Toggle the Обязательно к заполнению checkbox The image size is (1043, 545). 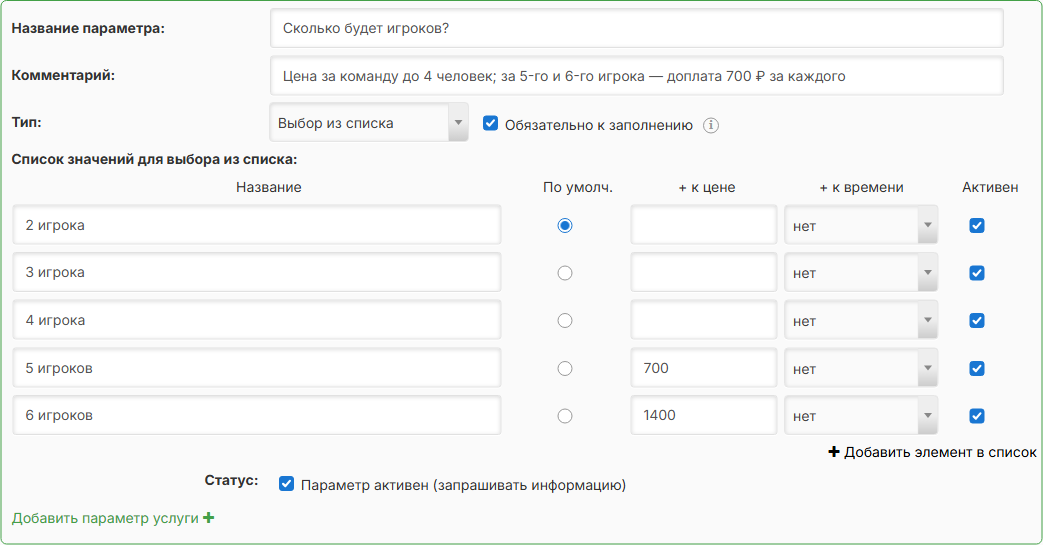coord(490,123)
